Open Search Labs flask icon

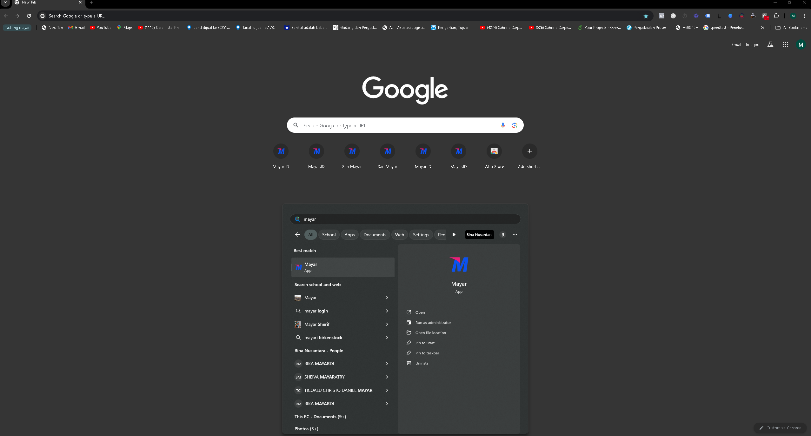(770, 45)
